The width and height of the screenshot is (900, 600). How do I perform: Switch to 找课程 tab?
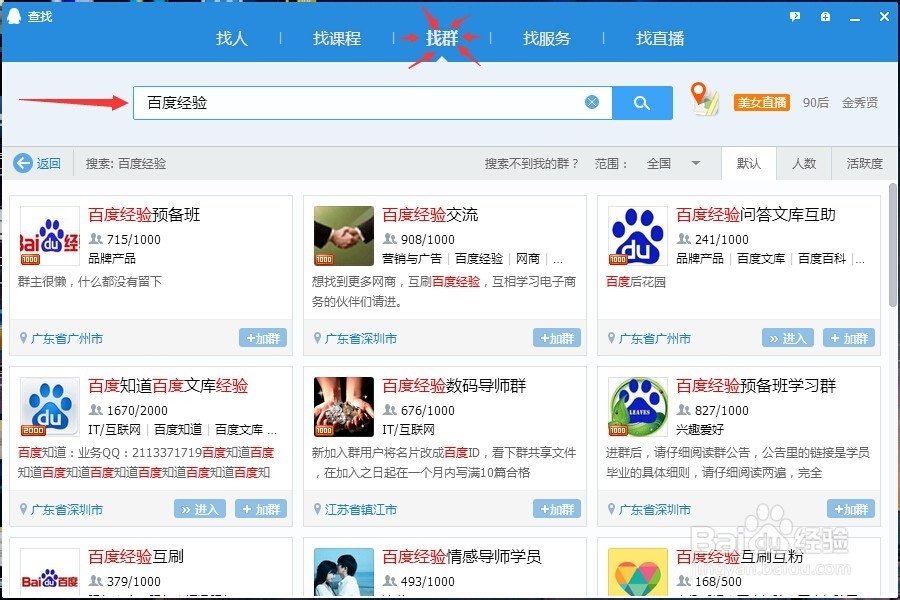[x=336, y=38]
